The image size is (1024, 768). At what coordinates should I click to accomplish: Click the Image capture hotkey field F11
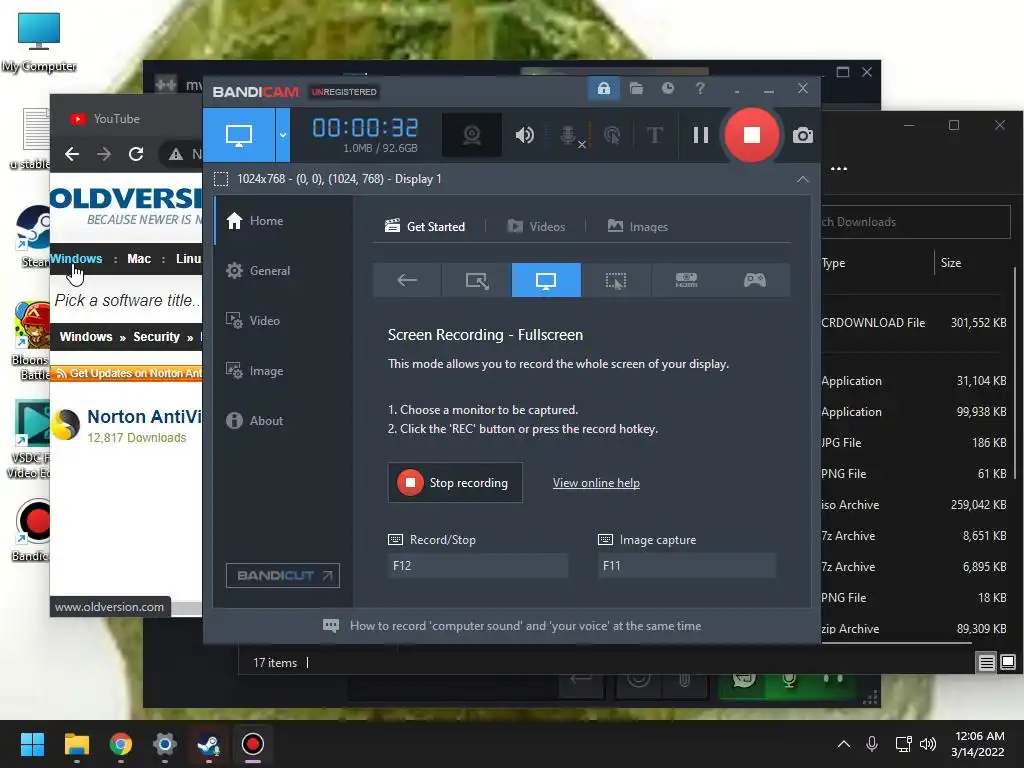tap(686, 566)
